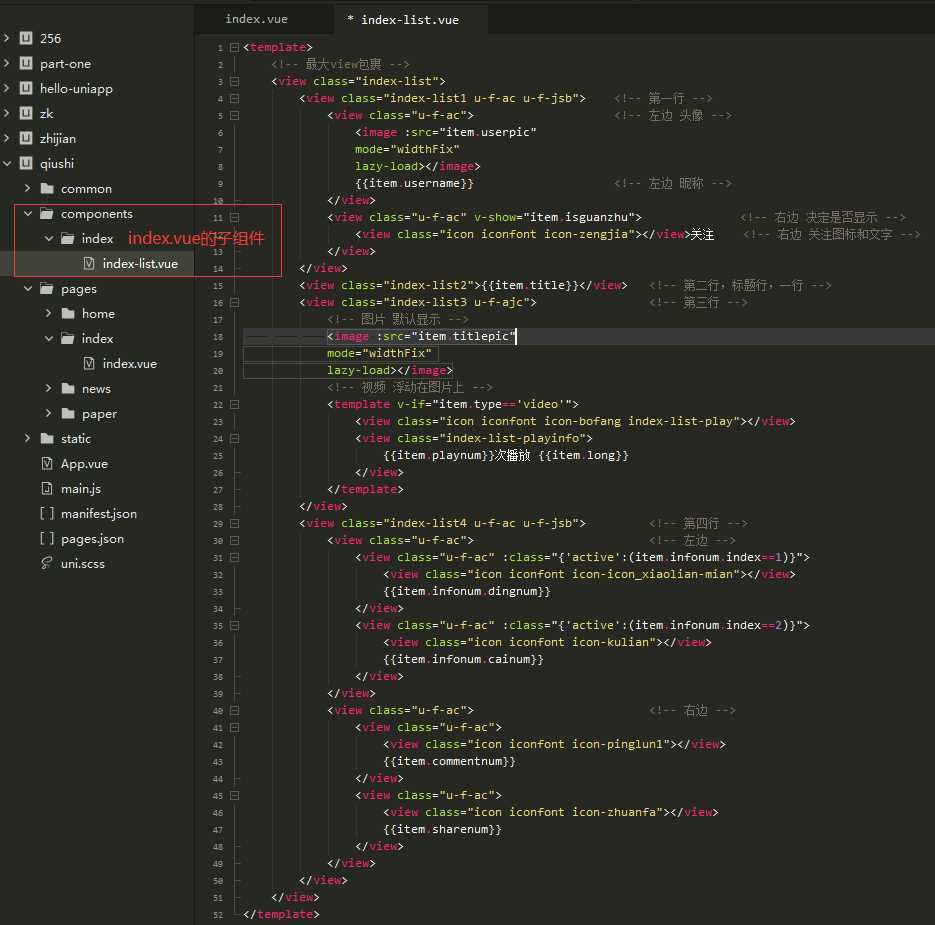Fold the index-list4 view at line 29

coord(234,523)
